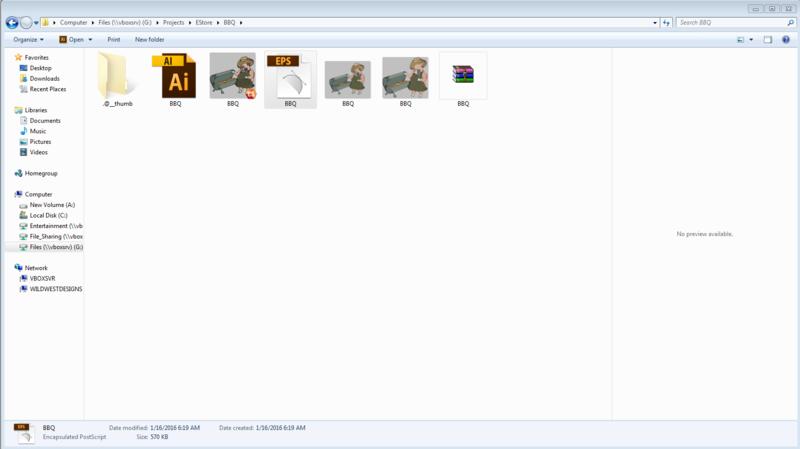Refresh the folder view

(666, 22)
